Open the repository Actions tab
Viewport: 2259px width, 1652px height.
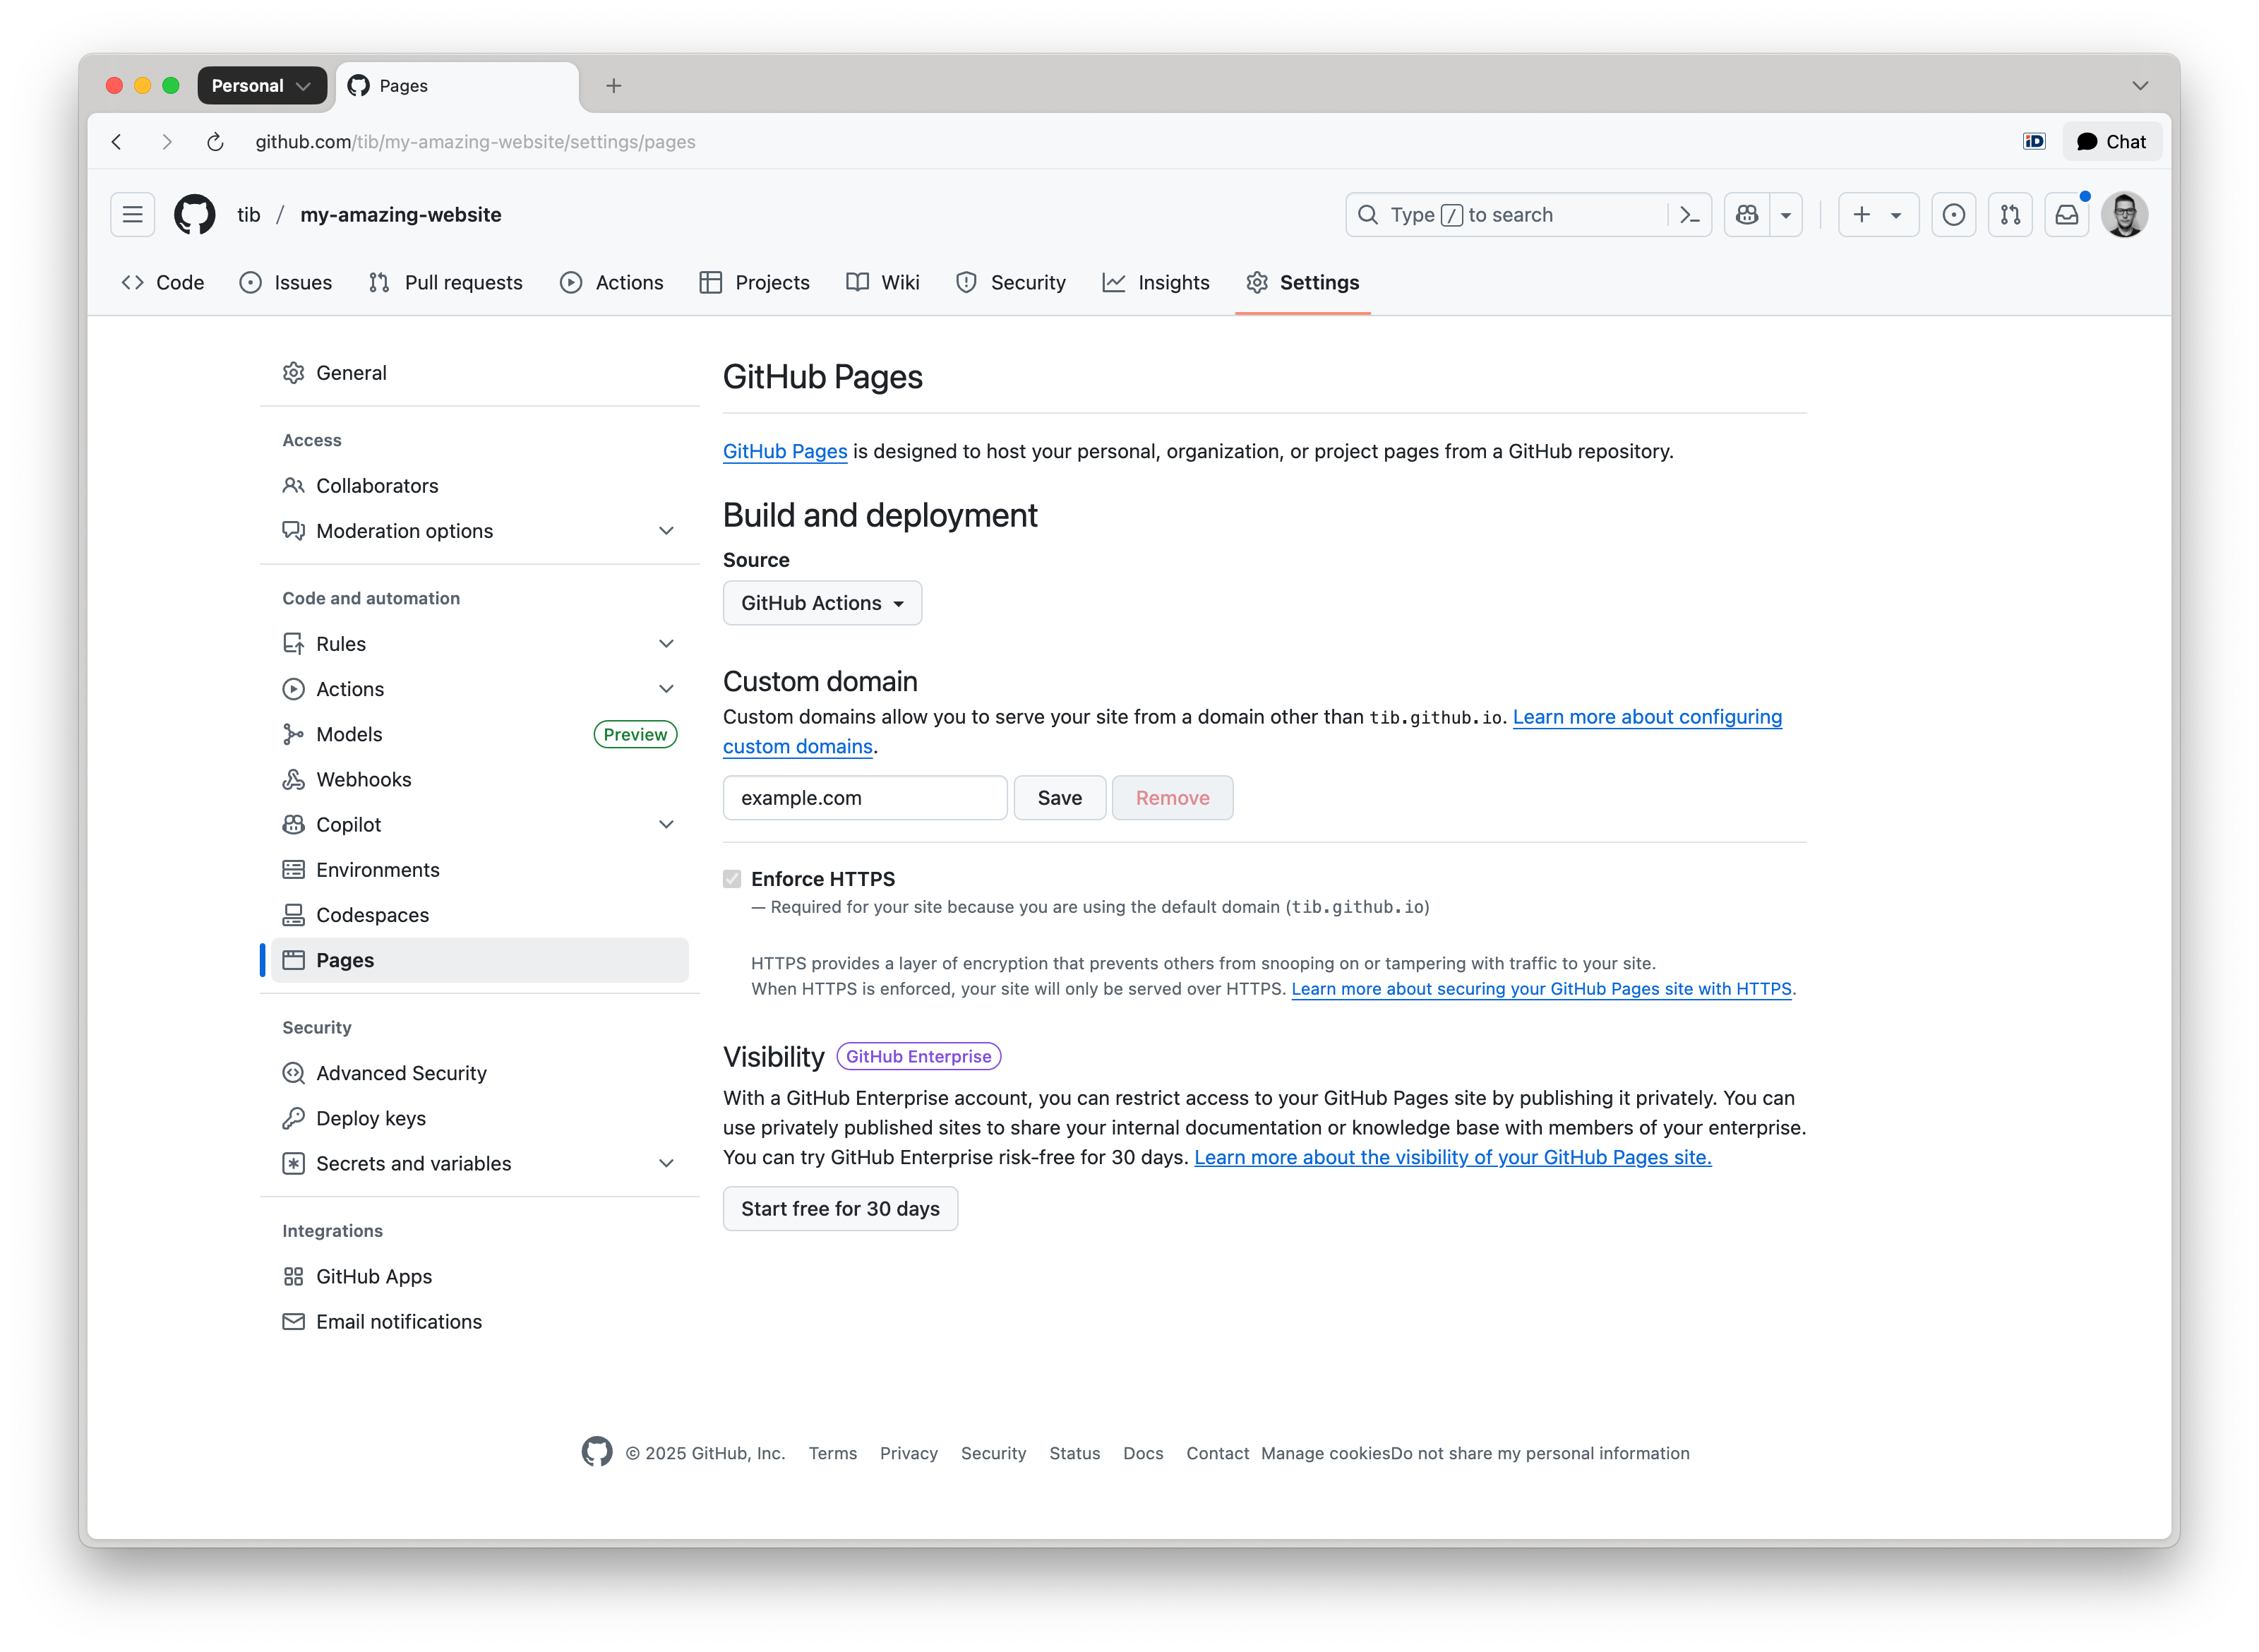[x=612, y=283]
